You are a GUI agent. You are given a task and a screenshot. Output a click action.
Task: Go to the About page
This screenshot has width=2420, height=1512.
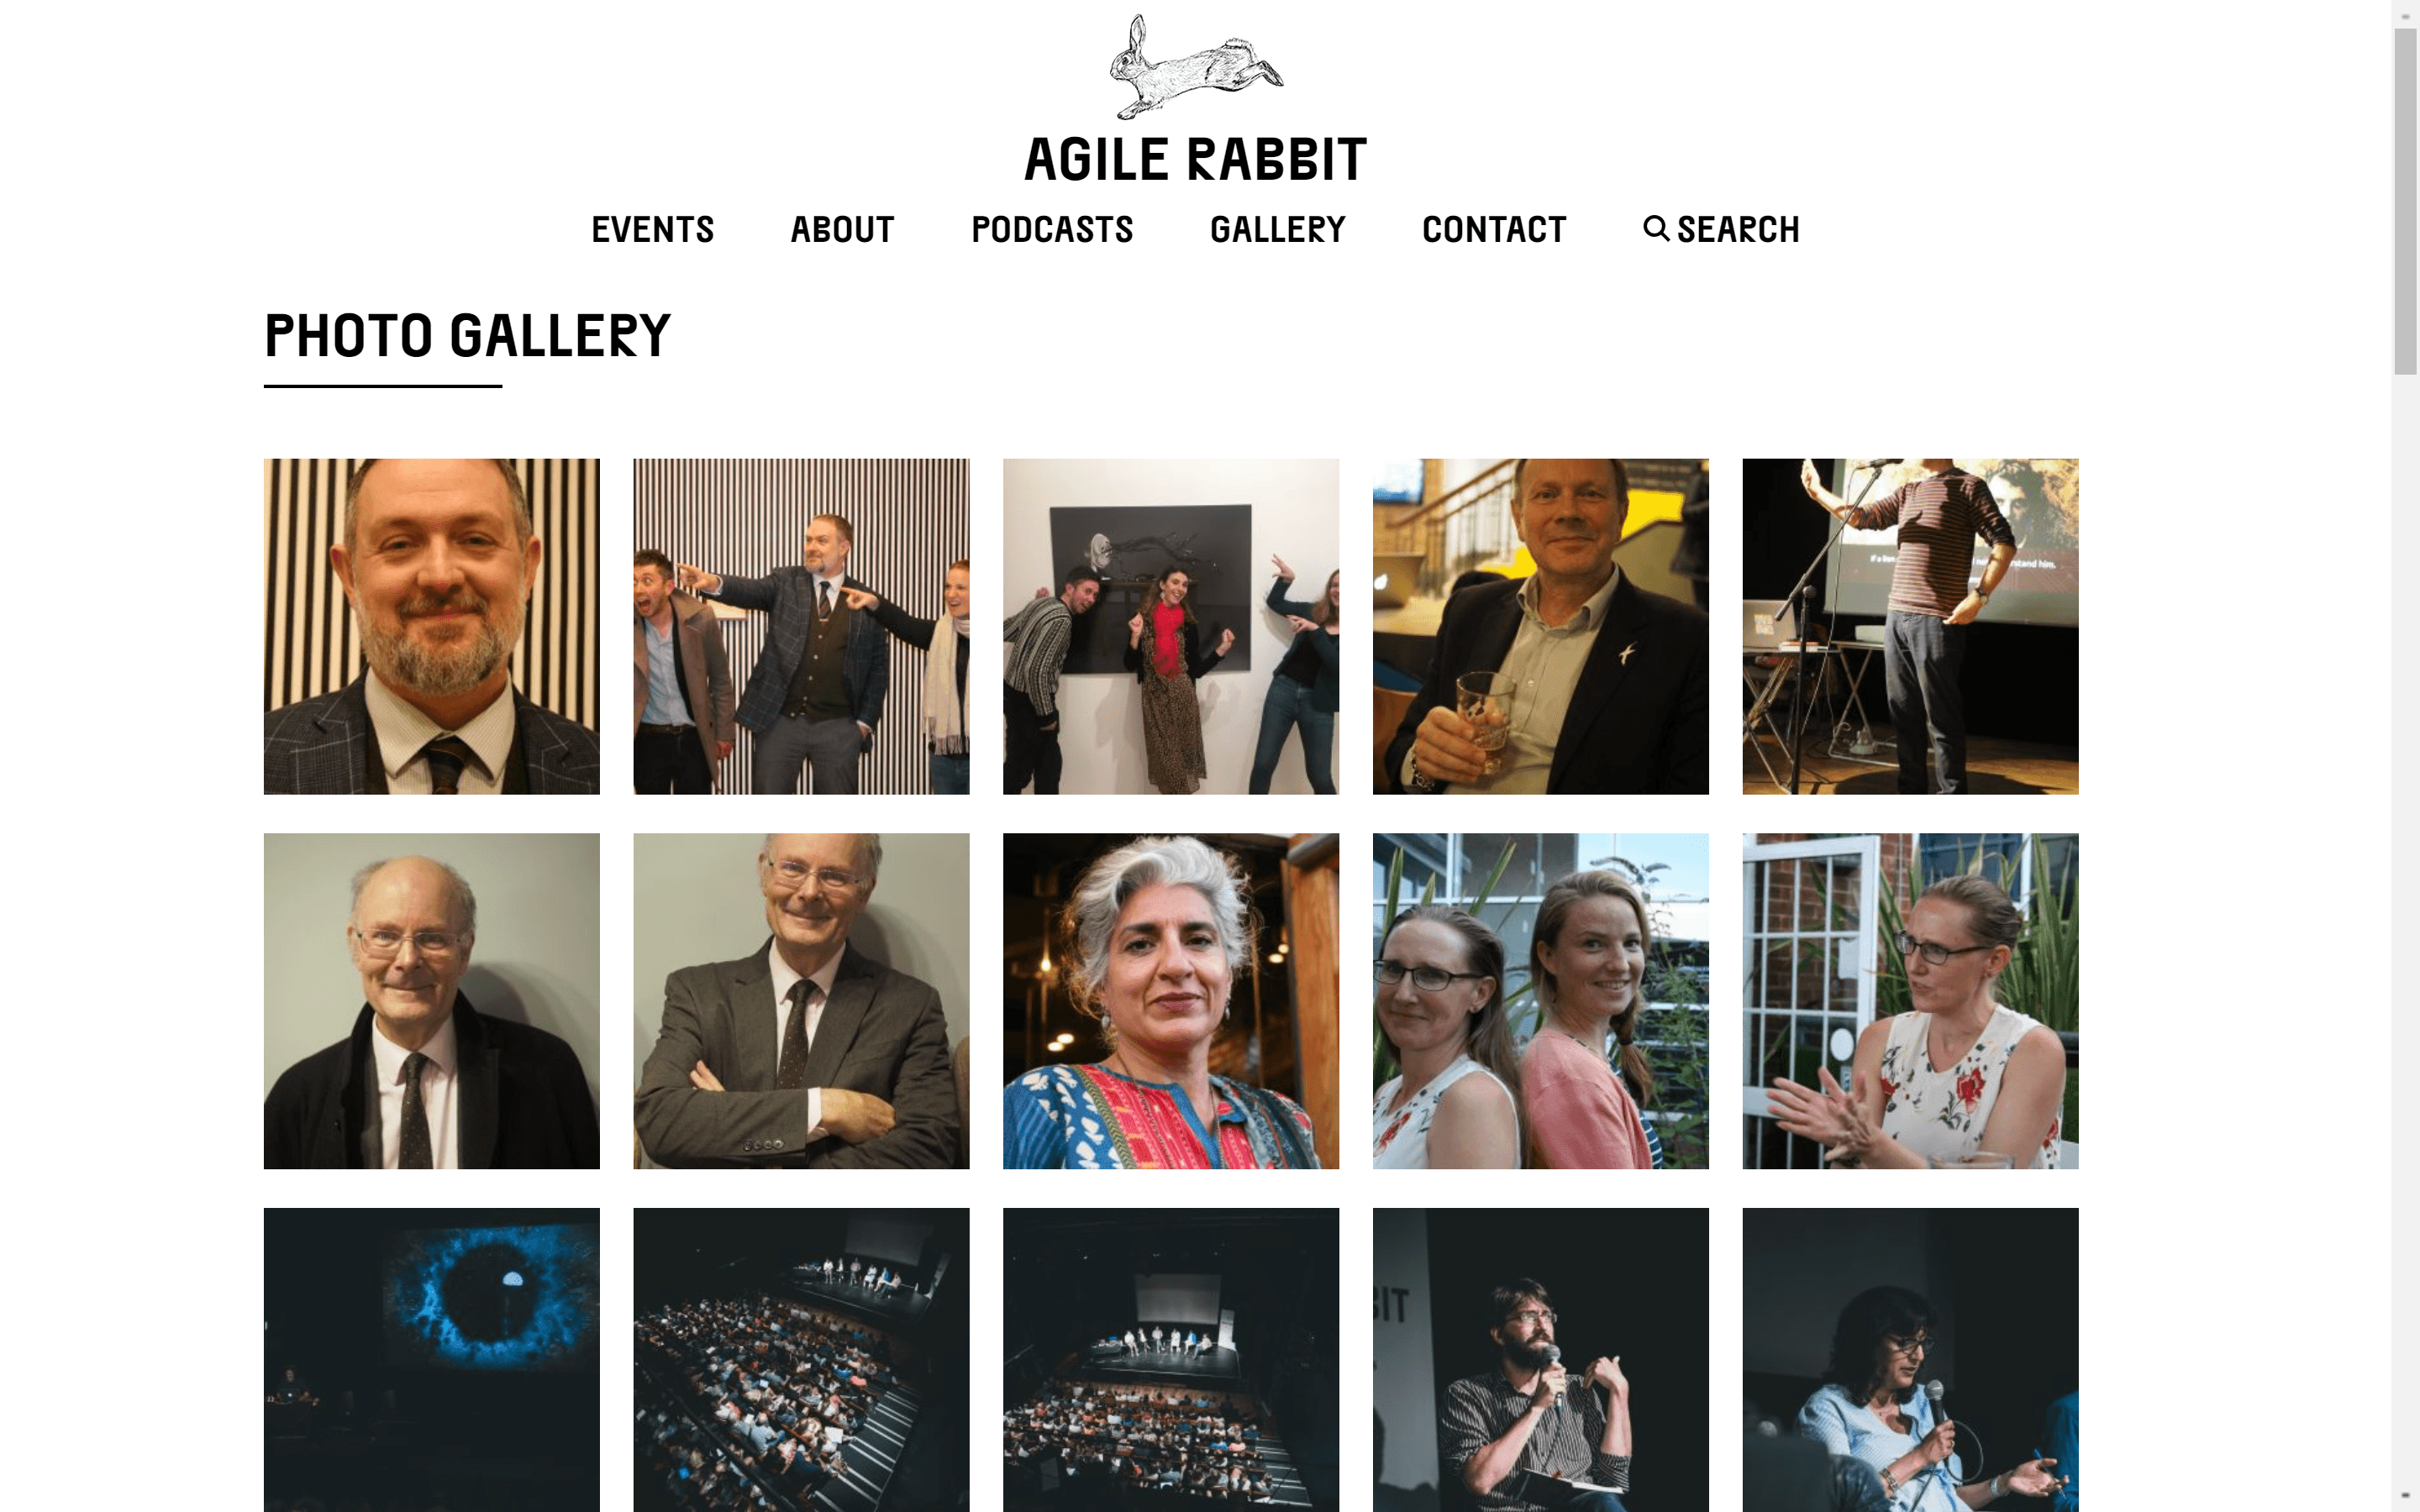pos(842,230)
